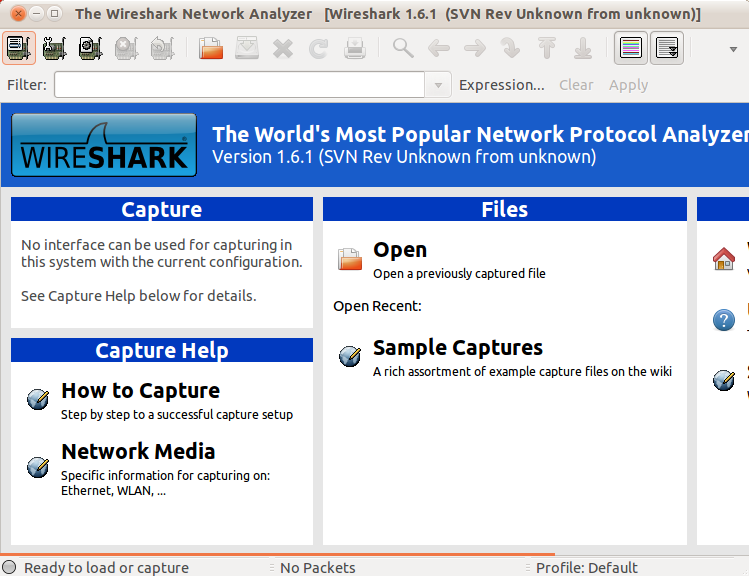Jump to the last packet icon
Viewport: 749px width, 576px height.
[583, 48]
